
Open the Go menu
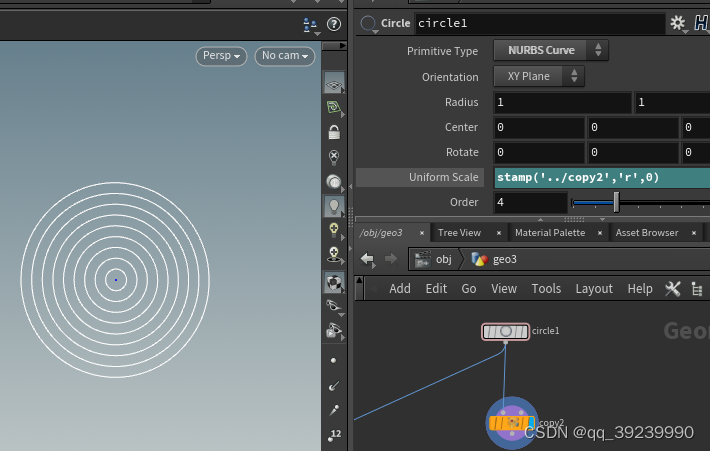[x=469, y=289]
